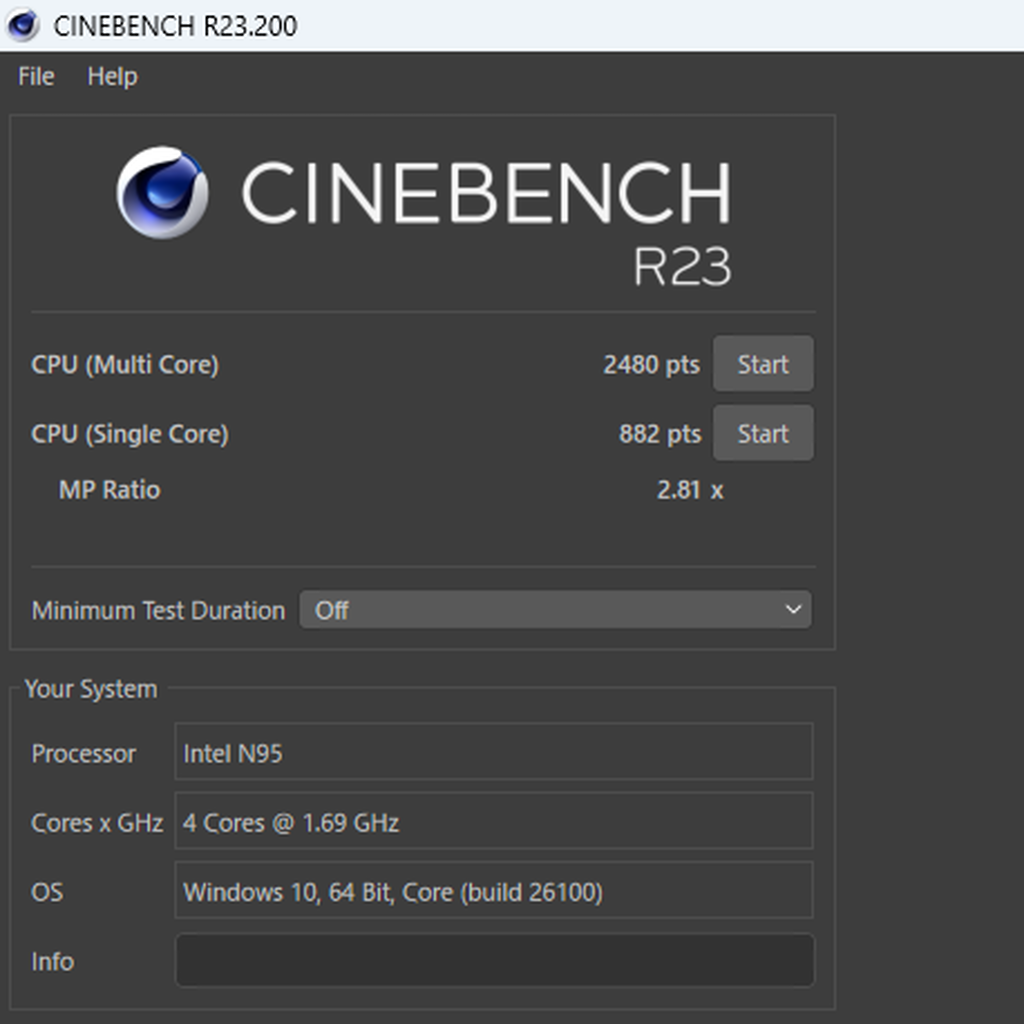Click the Cinebench app icon in title bar
Image resolution: width=1024 pixels, height=1024 pixels.
pyautogui.click(x=22, y=26)
